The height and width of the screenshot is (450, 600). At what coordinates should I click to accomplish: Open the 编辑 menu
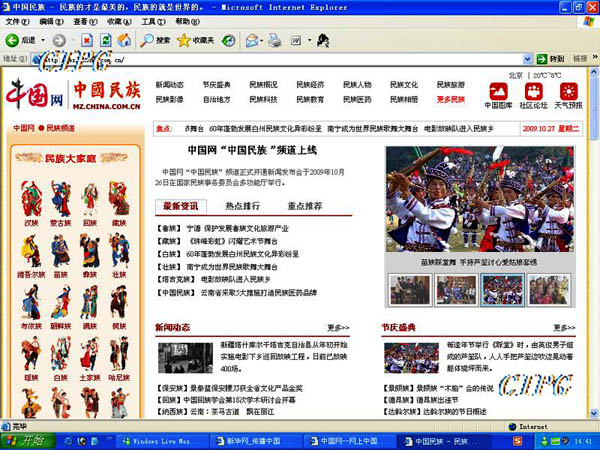(51, 22)
